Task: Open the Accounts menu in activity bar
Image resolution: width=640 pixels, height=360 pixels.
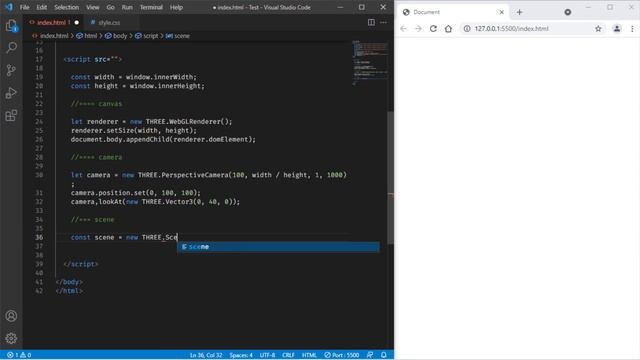Action: pyautogui.click(x=11, y=316)
